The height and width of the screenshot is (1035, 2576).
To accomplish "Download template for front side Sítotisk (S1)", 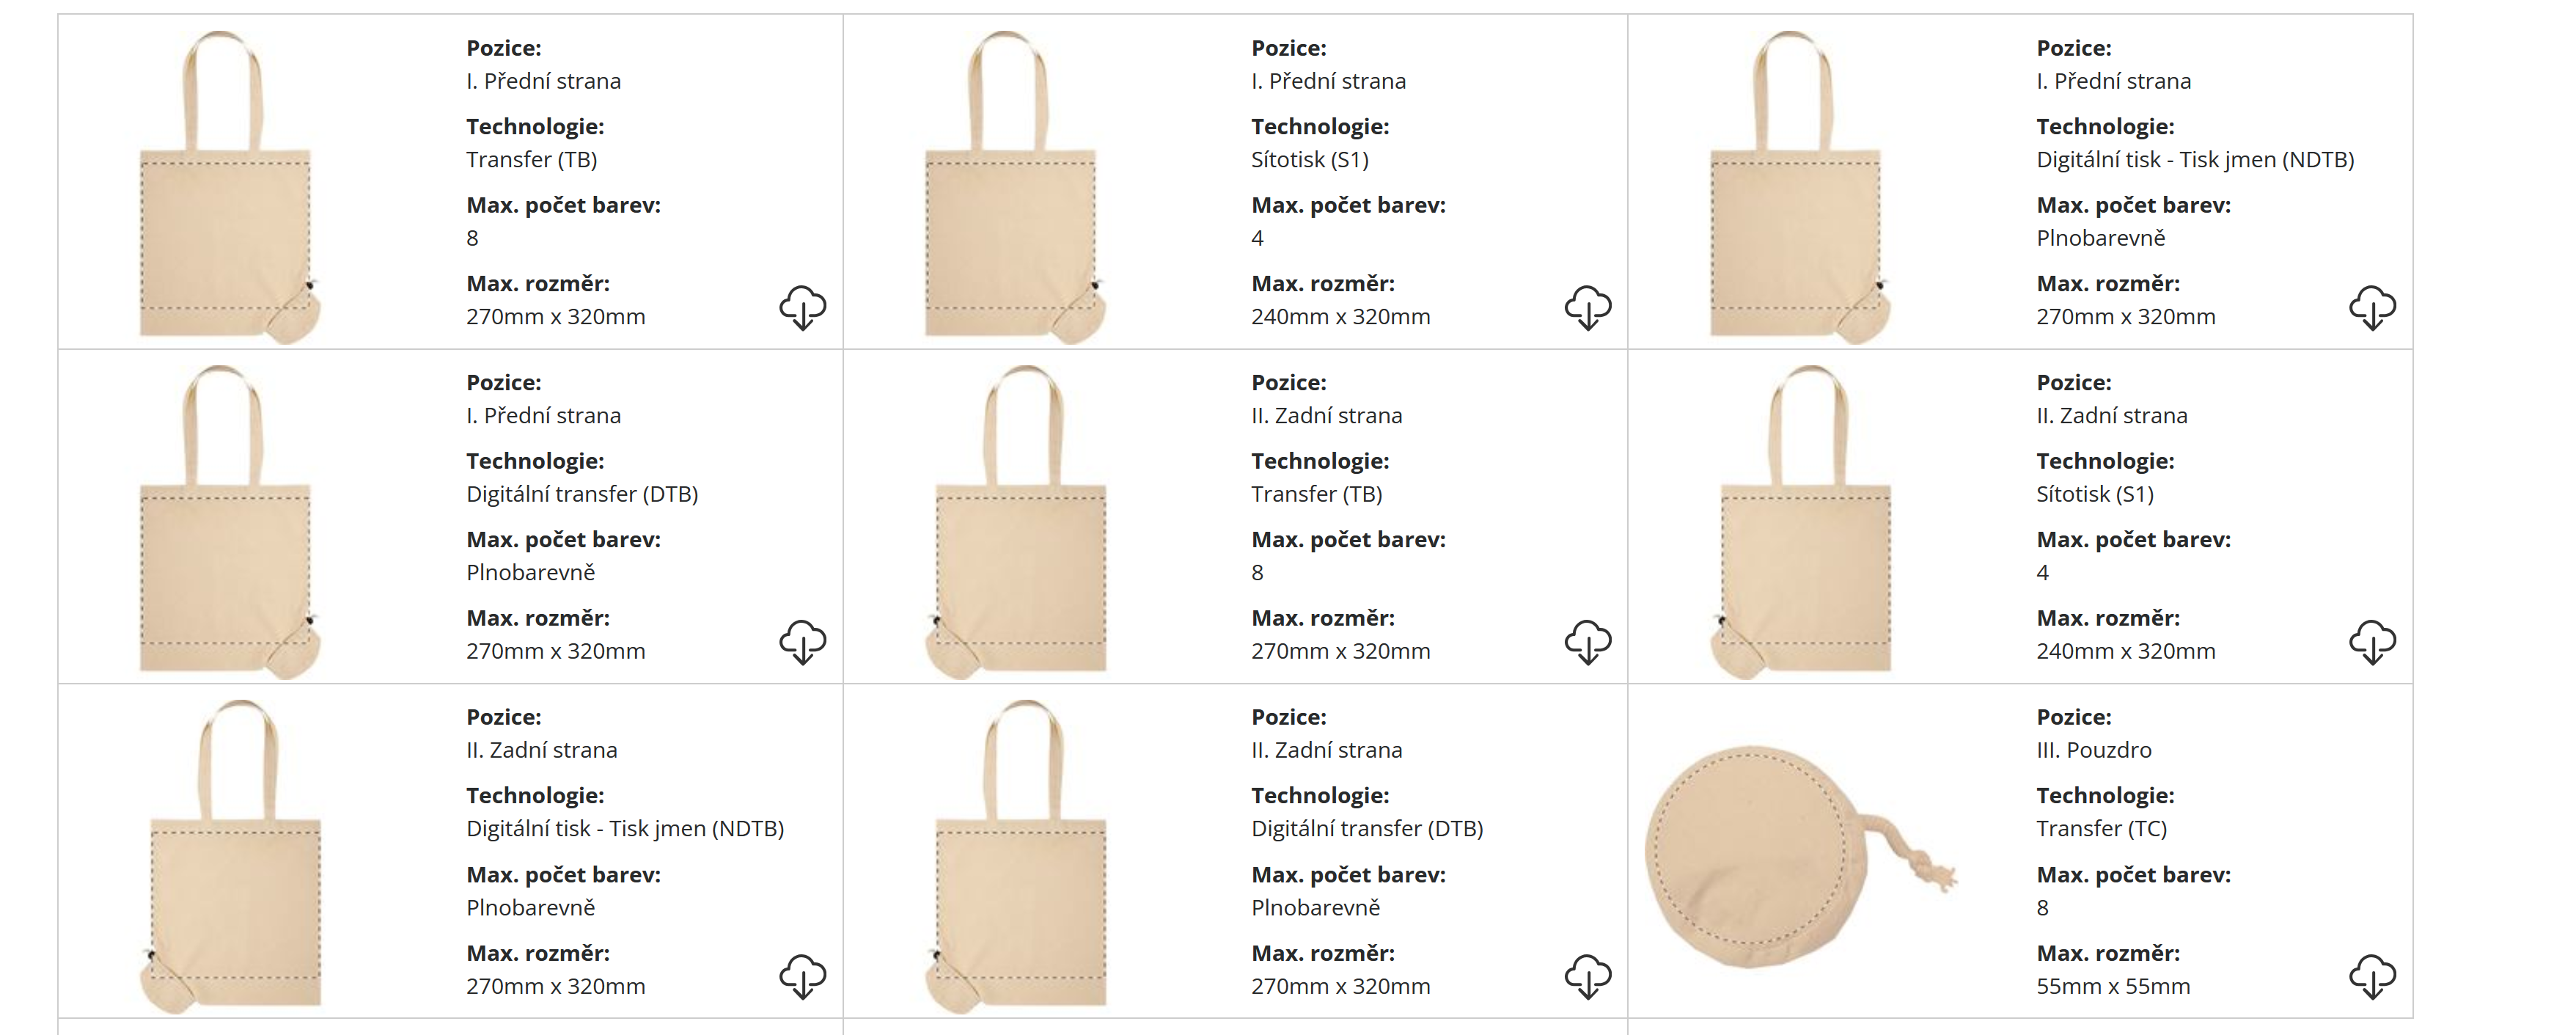I will pos(1587,307).
